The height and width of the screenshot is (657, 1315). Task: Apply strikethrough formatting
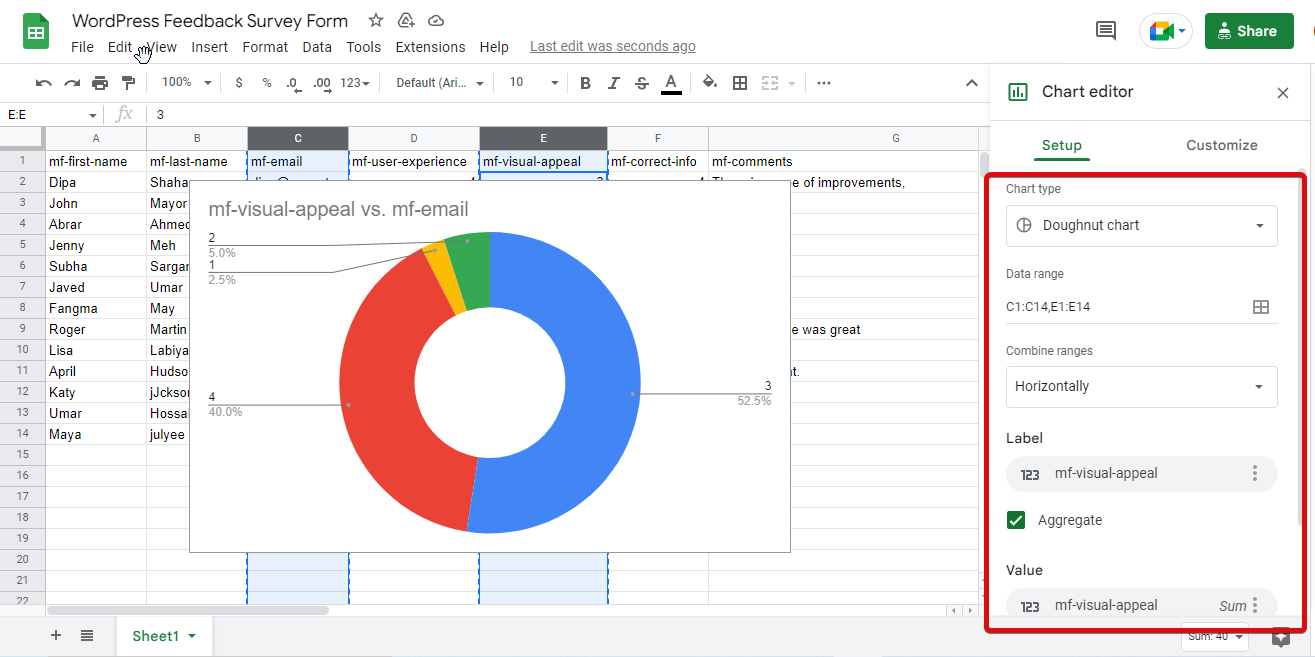click(642, 83)
